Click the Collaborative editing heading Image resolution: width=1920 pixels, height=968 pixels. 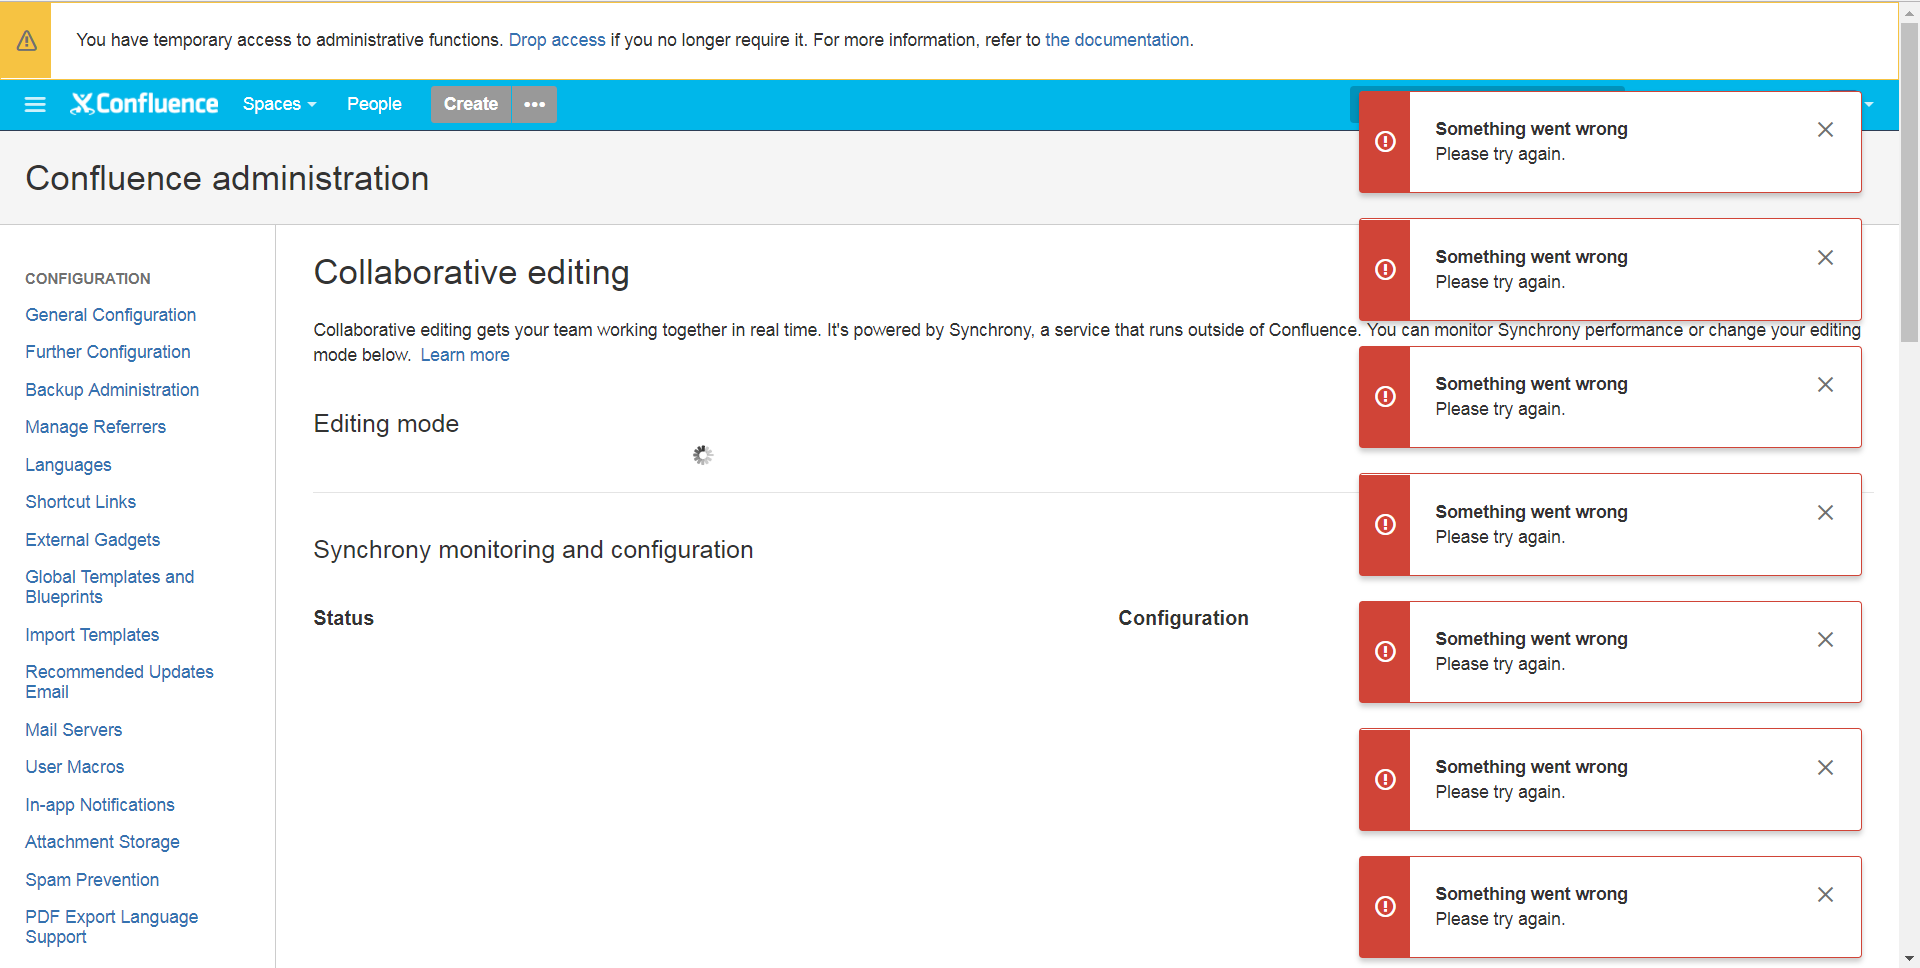coord(472,273)
